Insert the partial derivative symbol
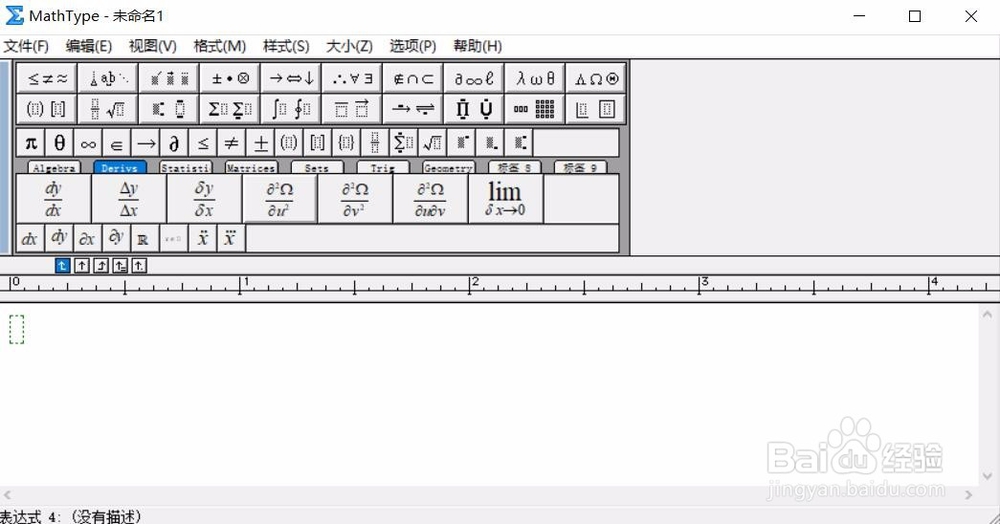 [174, 143]
